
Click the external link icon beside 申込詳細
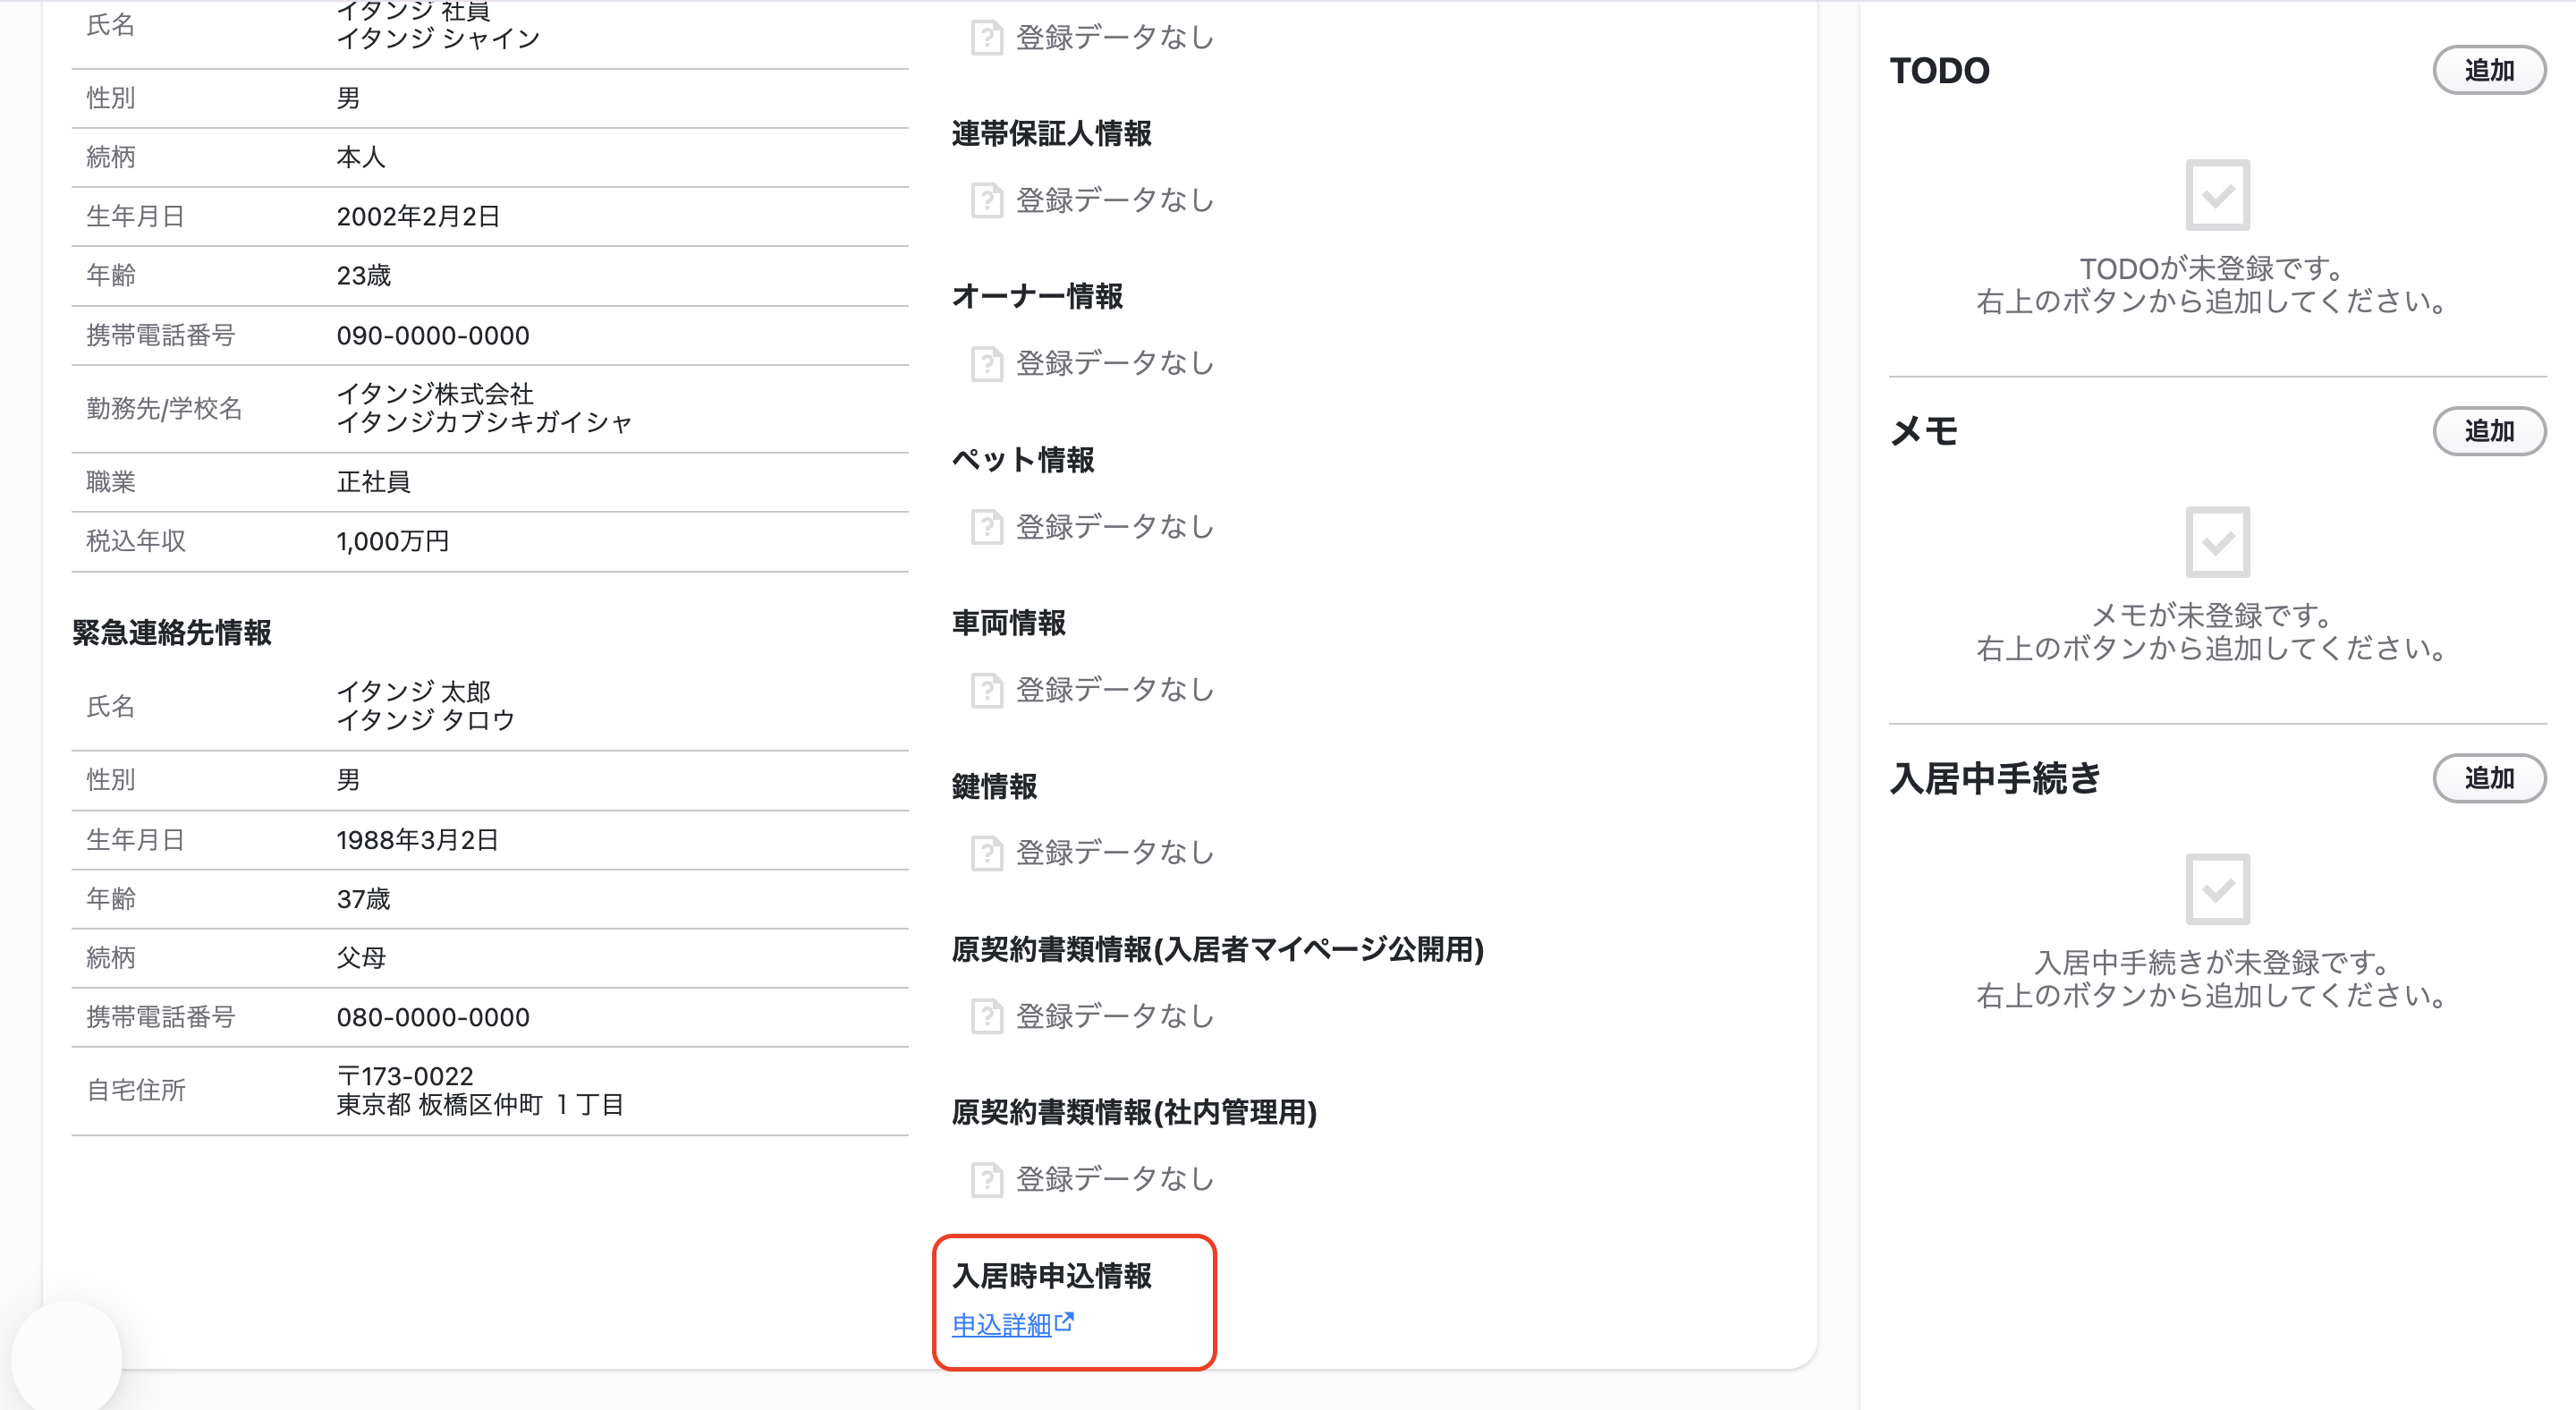[x=1065, y=1322]
